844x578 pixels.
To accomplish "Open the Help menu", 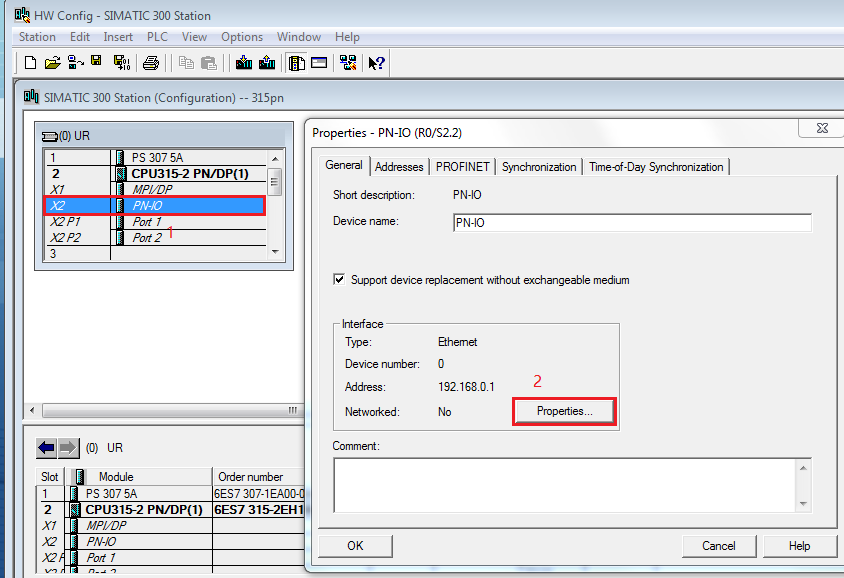I will 347,37.
